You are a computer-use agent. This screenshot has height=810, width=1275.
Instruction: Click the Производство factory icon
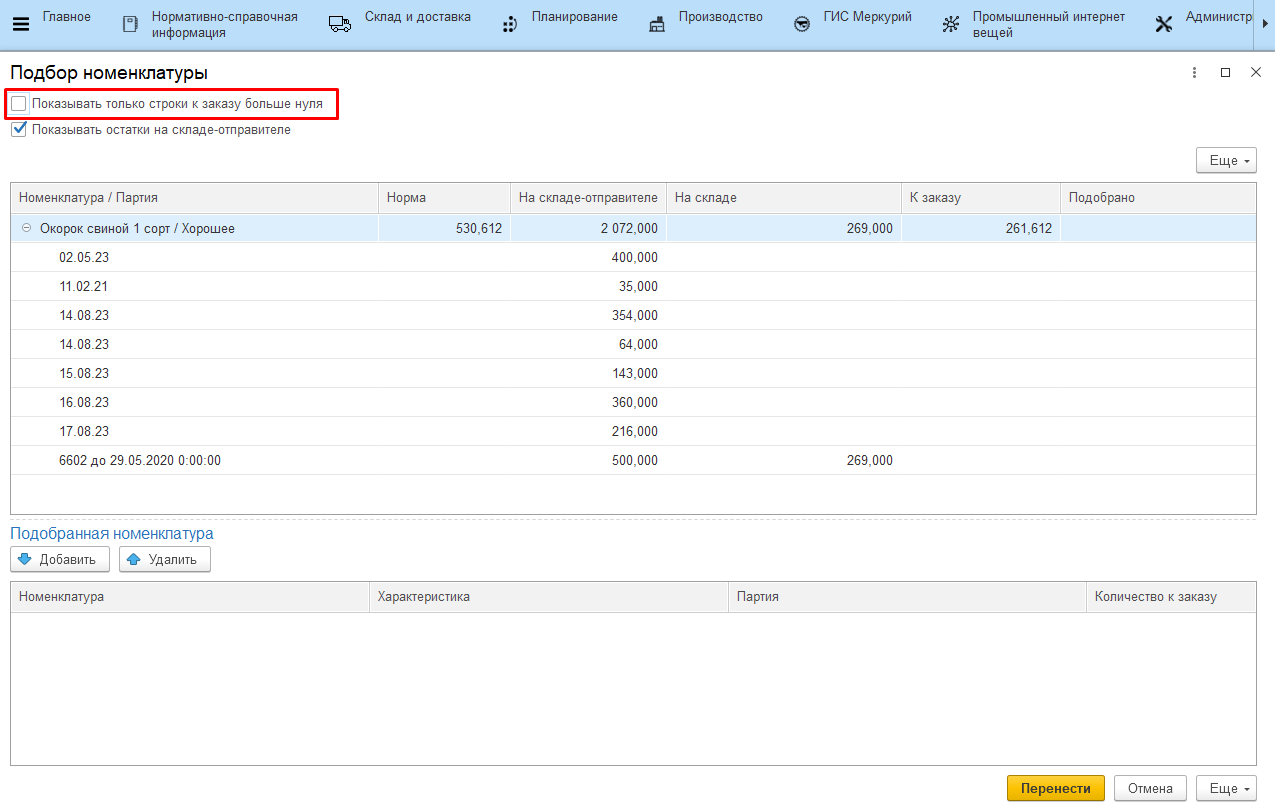[x=656, y=24]
